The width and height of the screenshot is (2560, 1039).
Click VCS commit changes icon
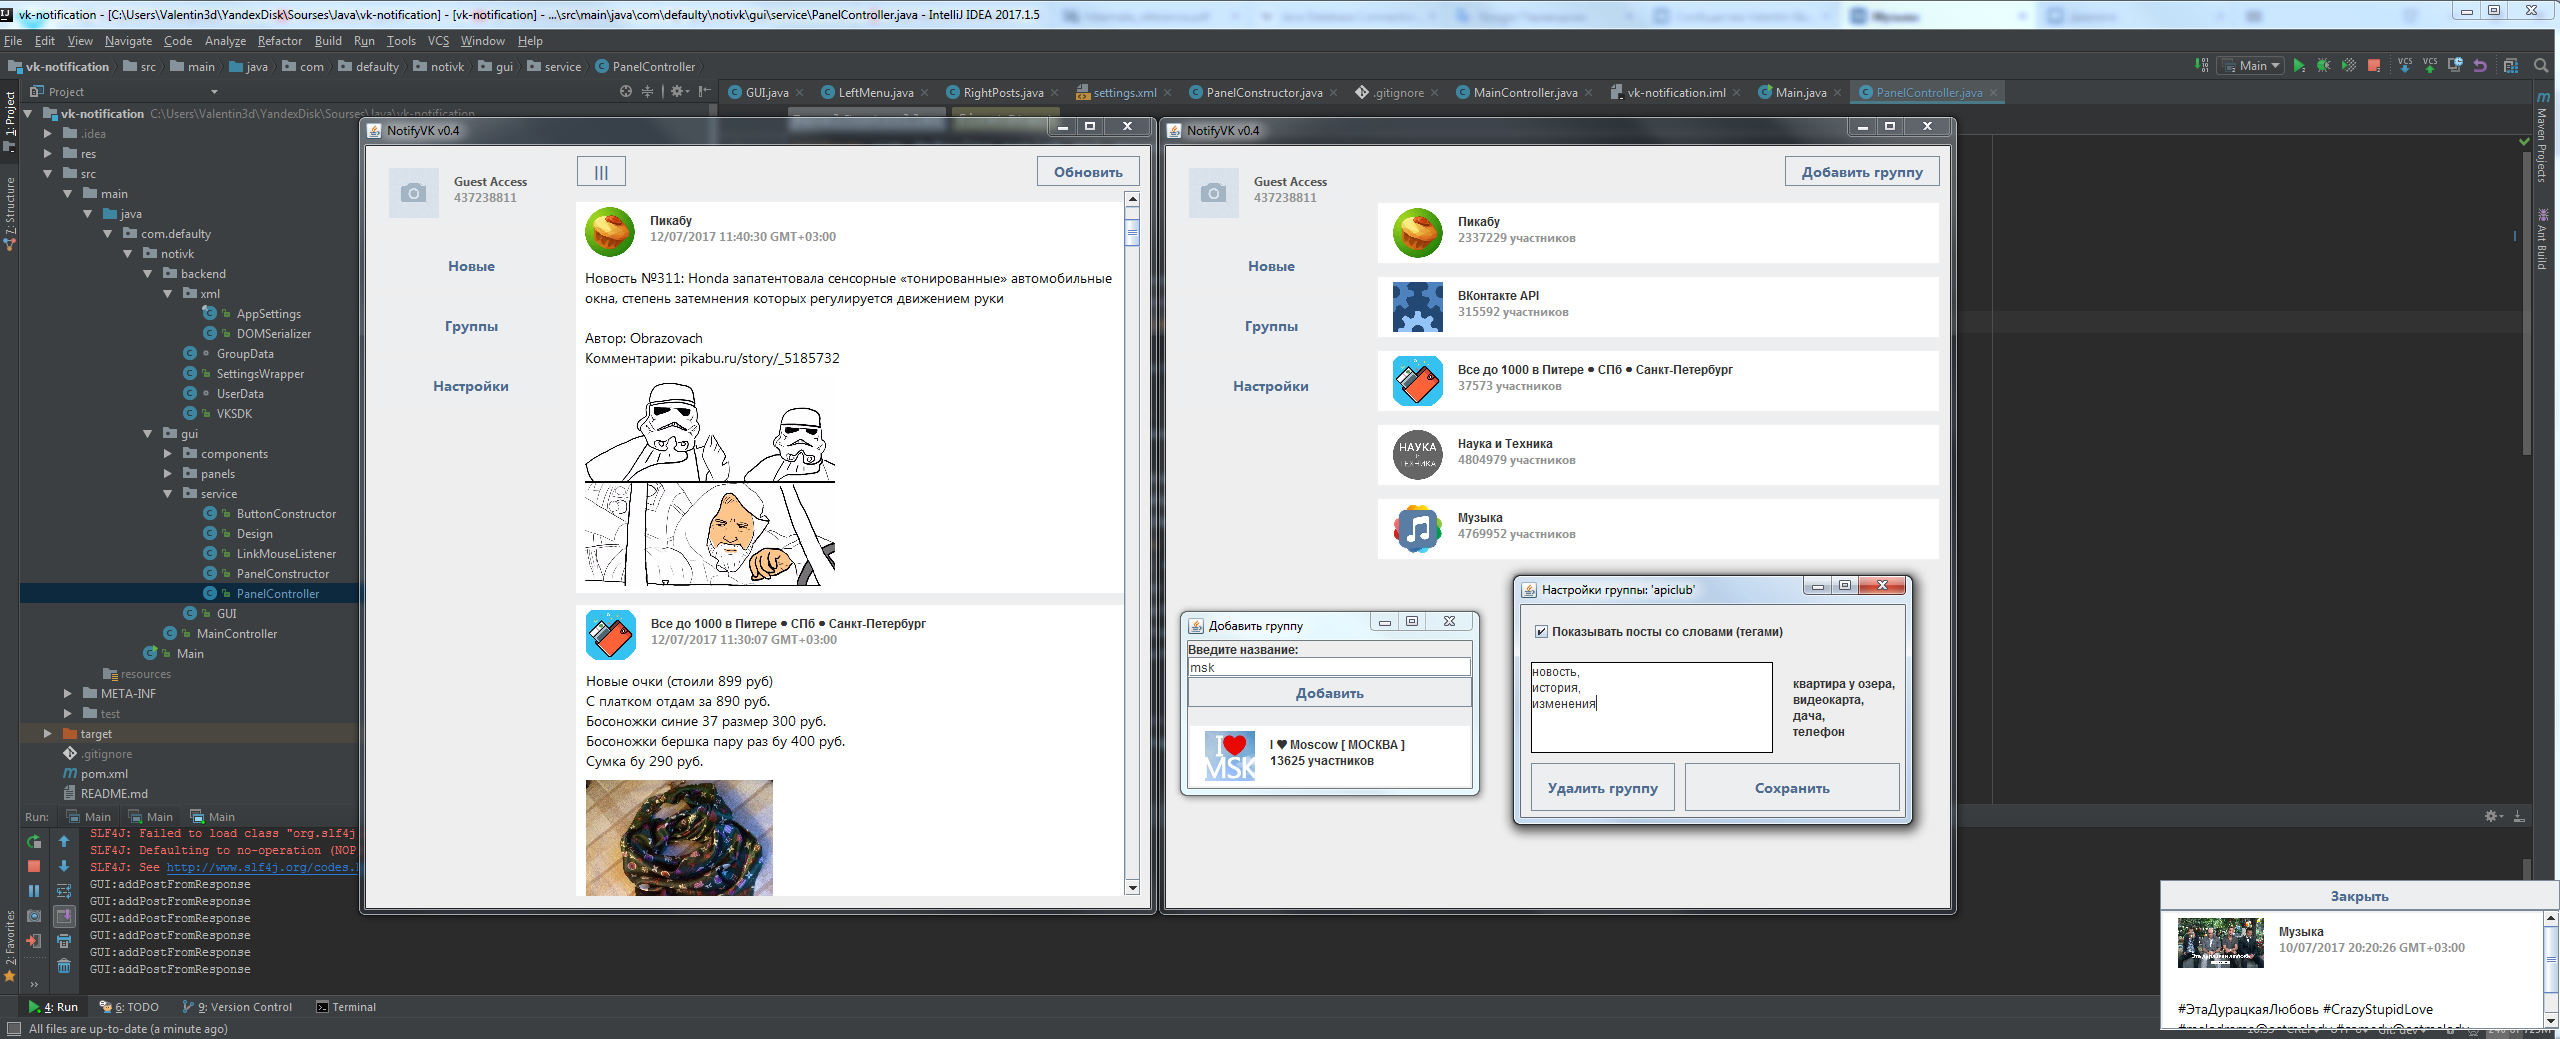click(x=2430, y=65)
